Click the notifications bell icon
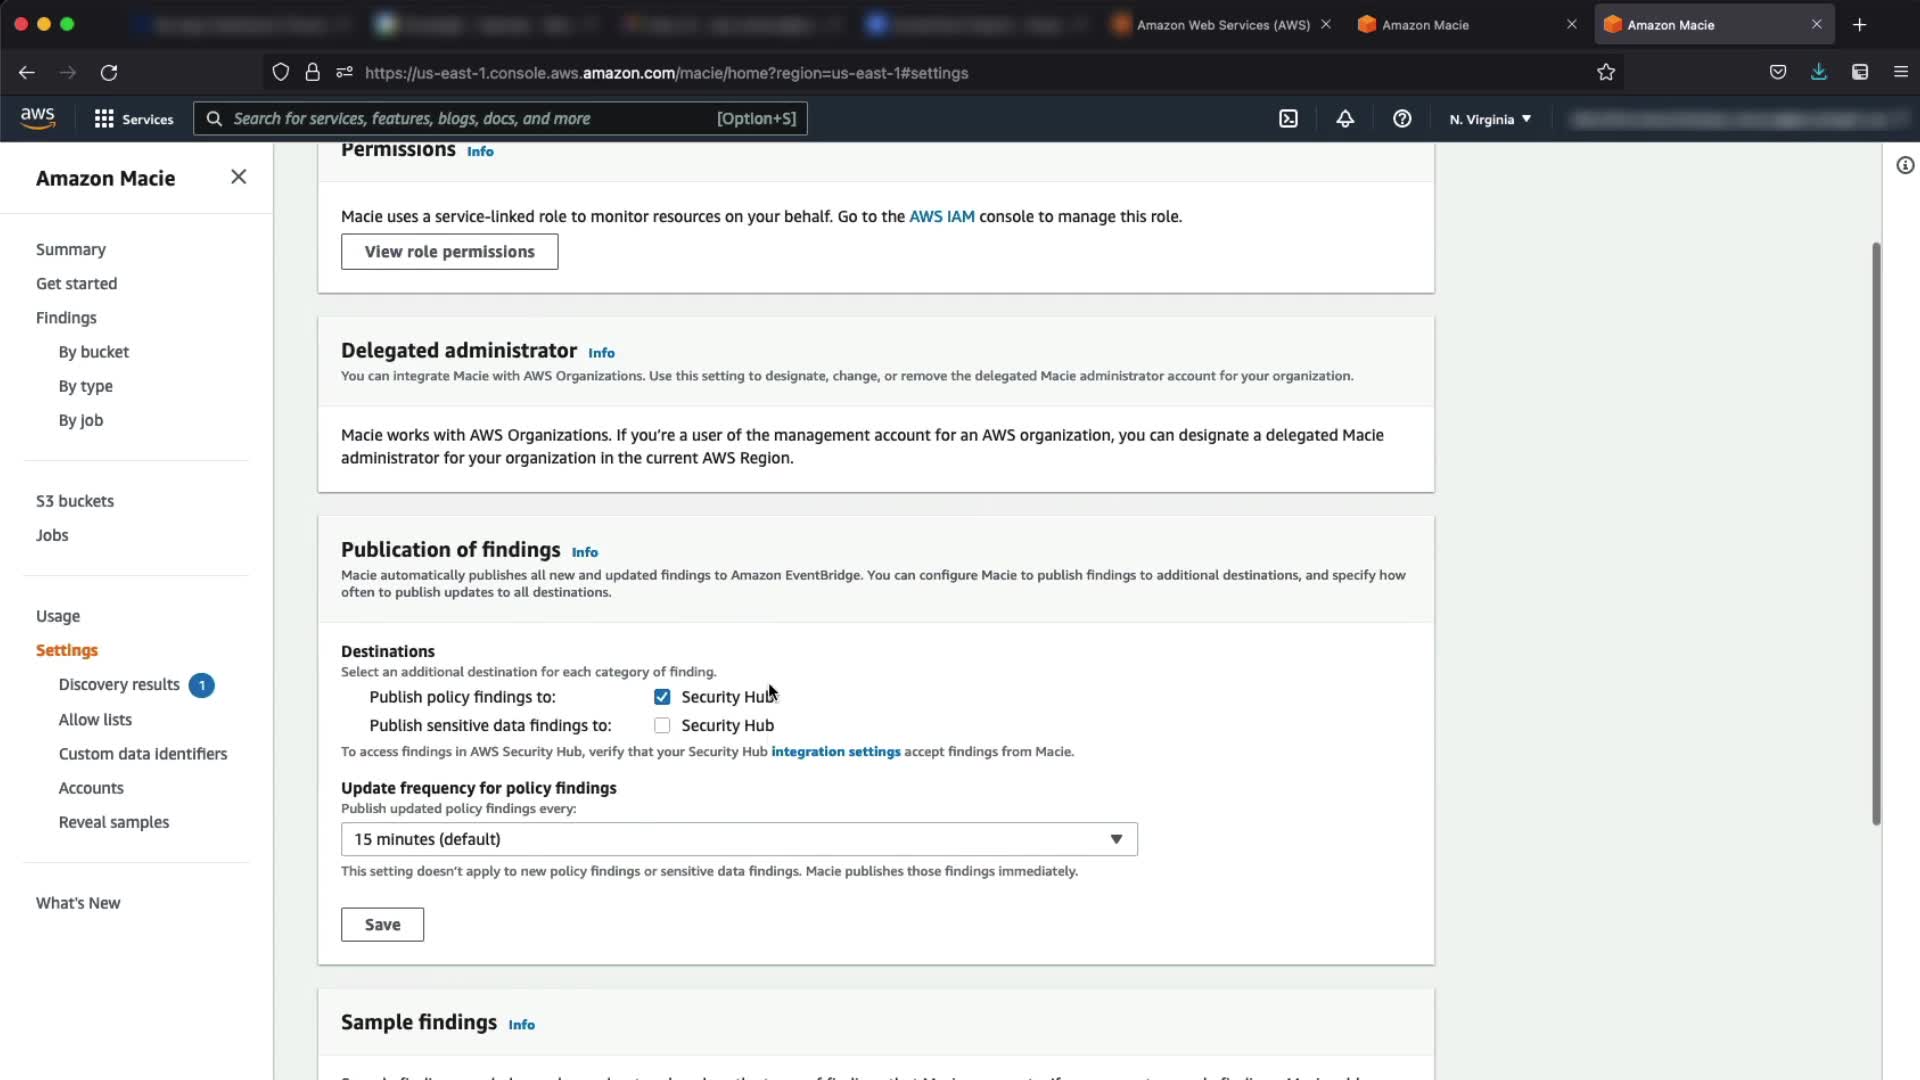 pos(1345,119)
